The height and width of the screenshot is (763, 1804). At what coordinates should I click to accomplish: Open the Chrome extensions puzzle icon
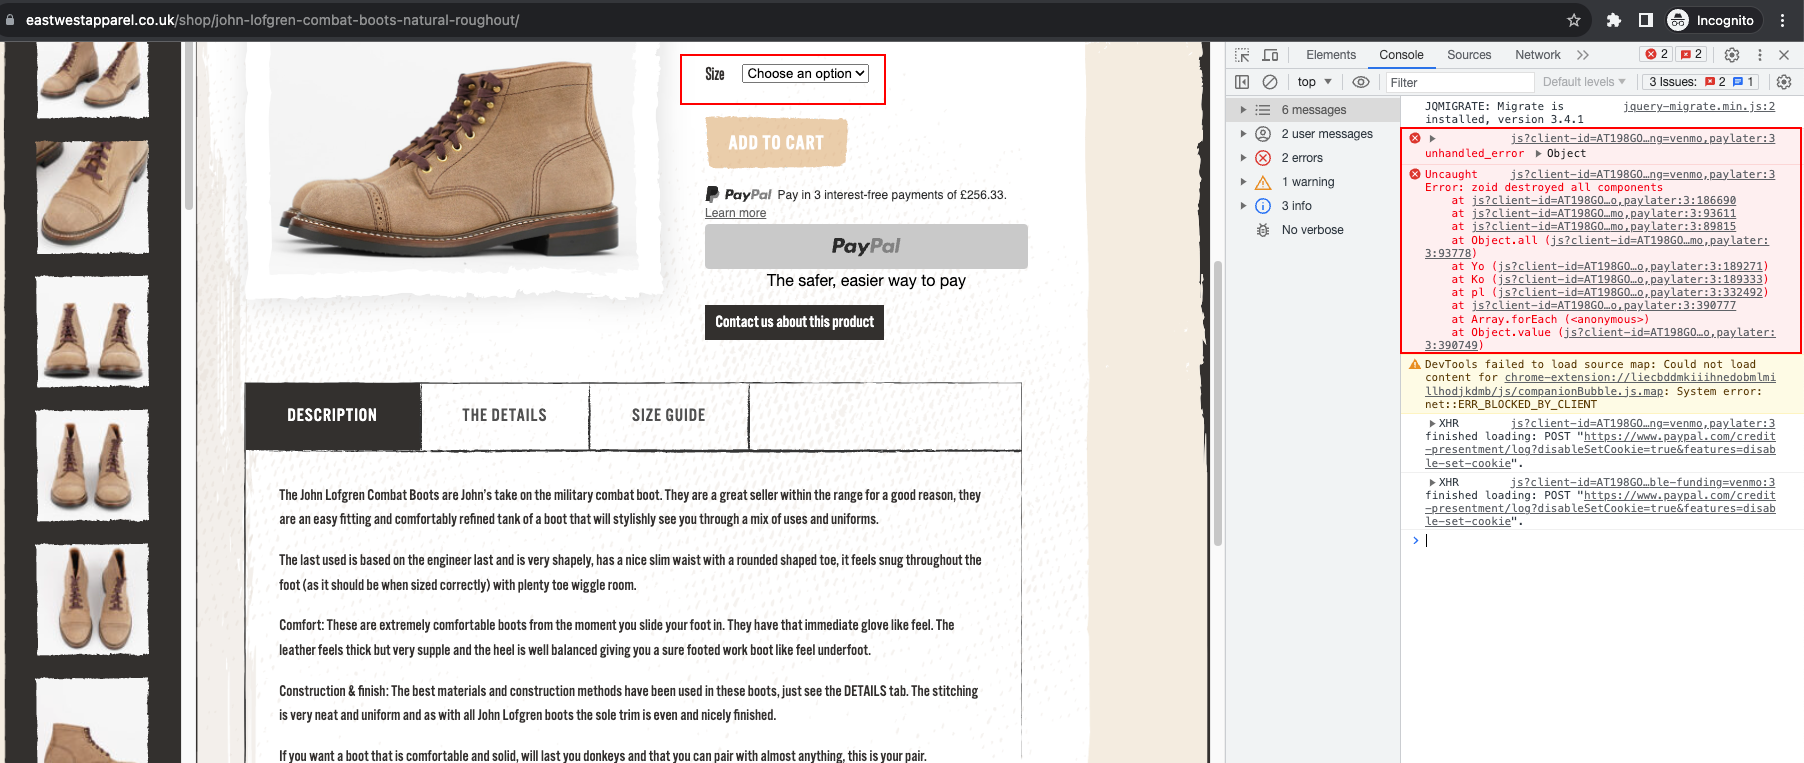coord(1613,20)
